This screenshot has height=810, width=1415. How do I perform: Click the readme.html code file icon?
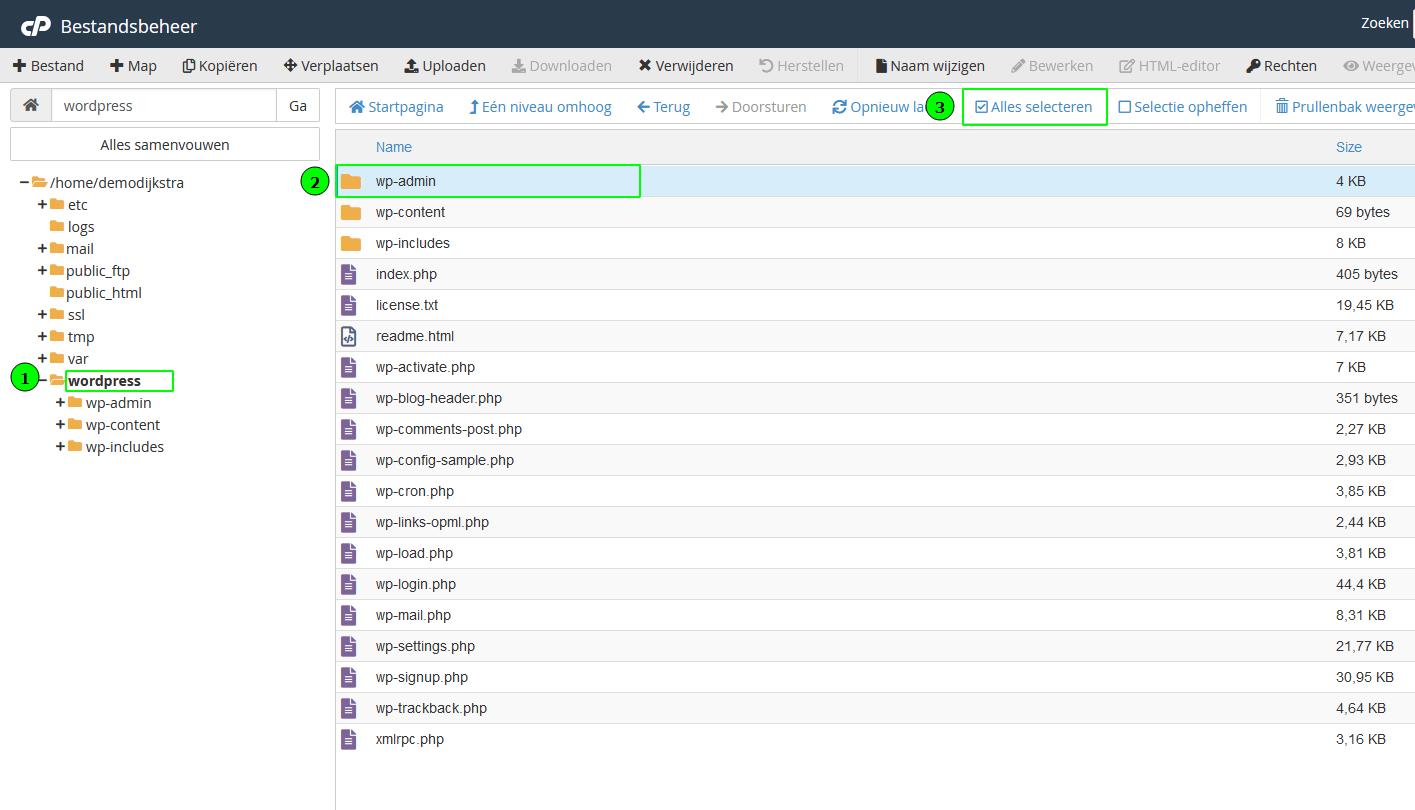(x=348, y=336)
